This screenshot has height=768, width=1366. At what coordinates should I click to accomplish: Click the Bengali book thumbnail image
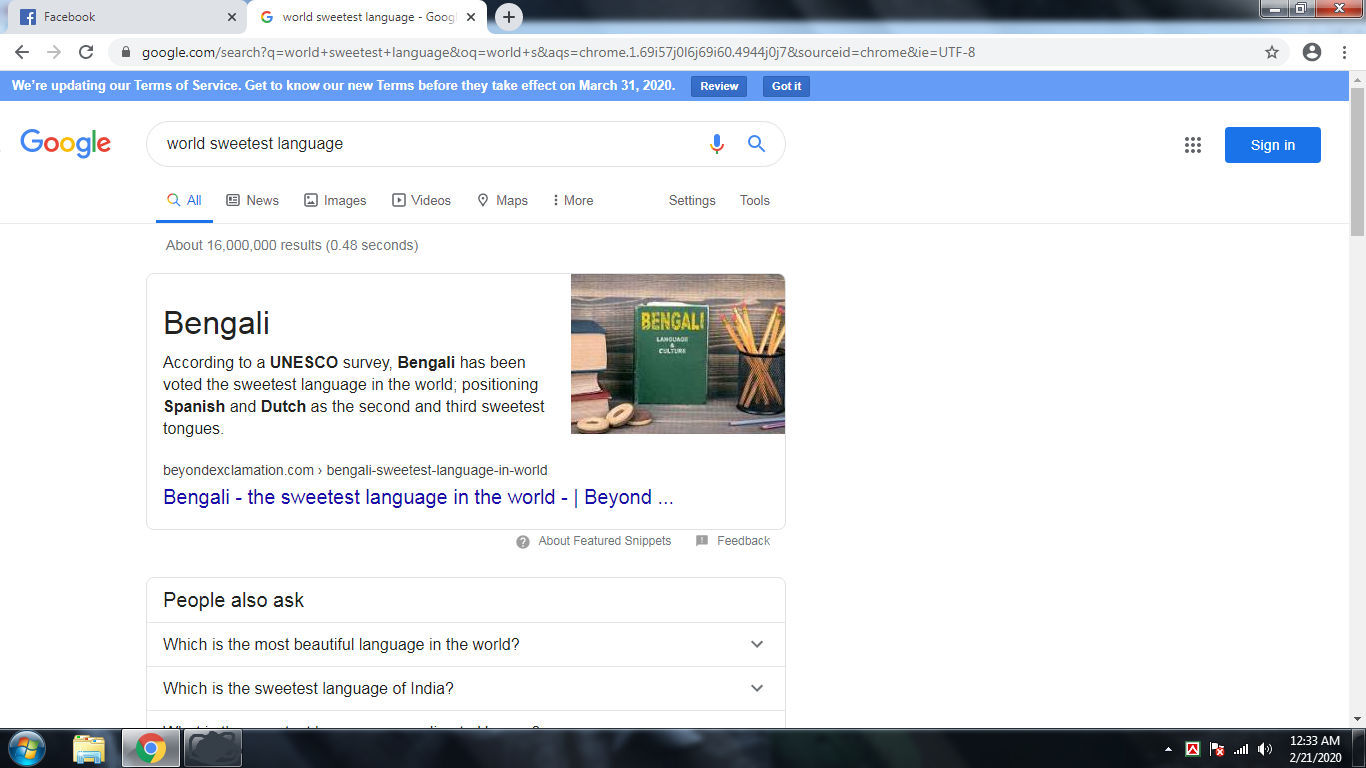tap(678, 354)
